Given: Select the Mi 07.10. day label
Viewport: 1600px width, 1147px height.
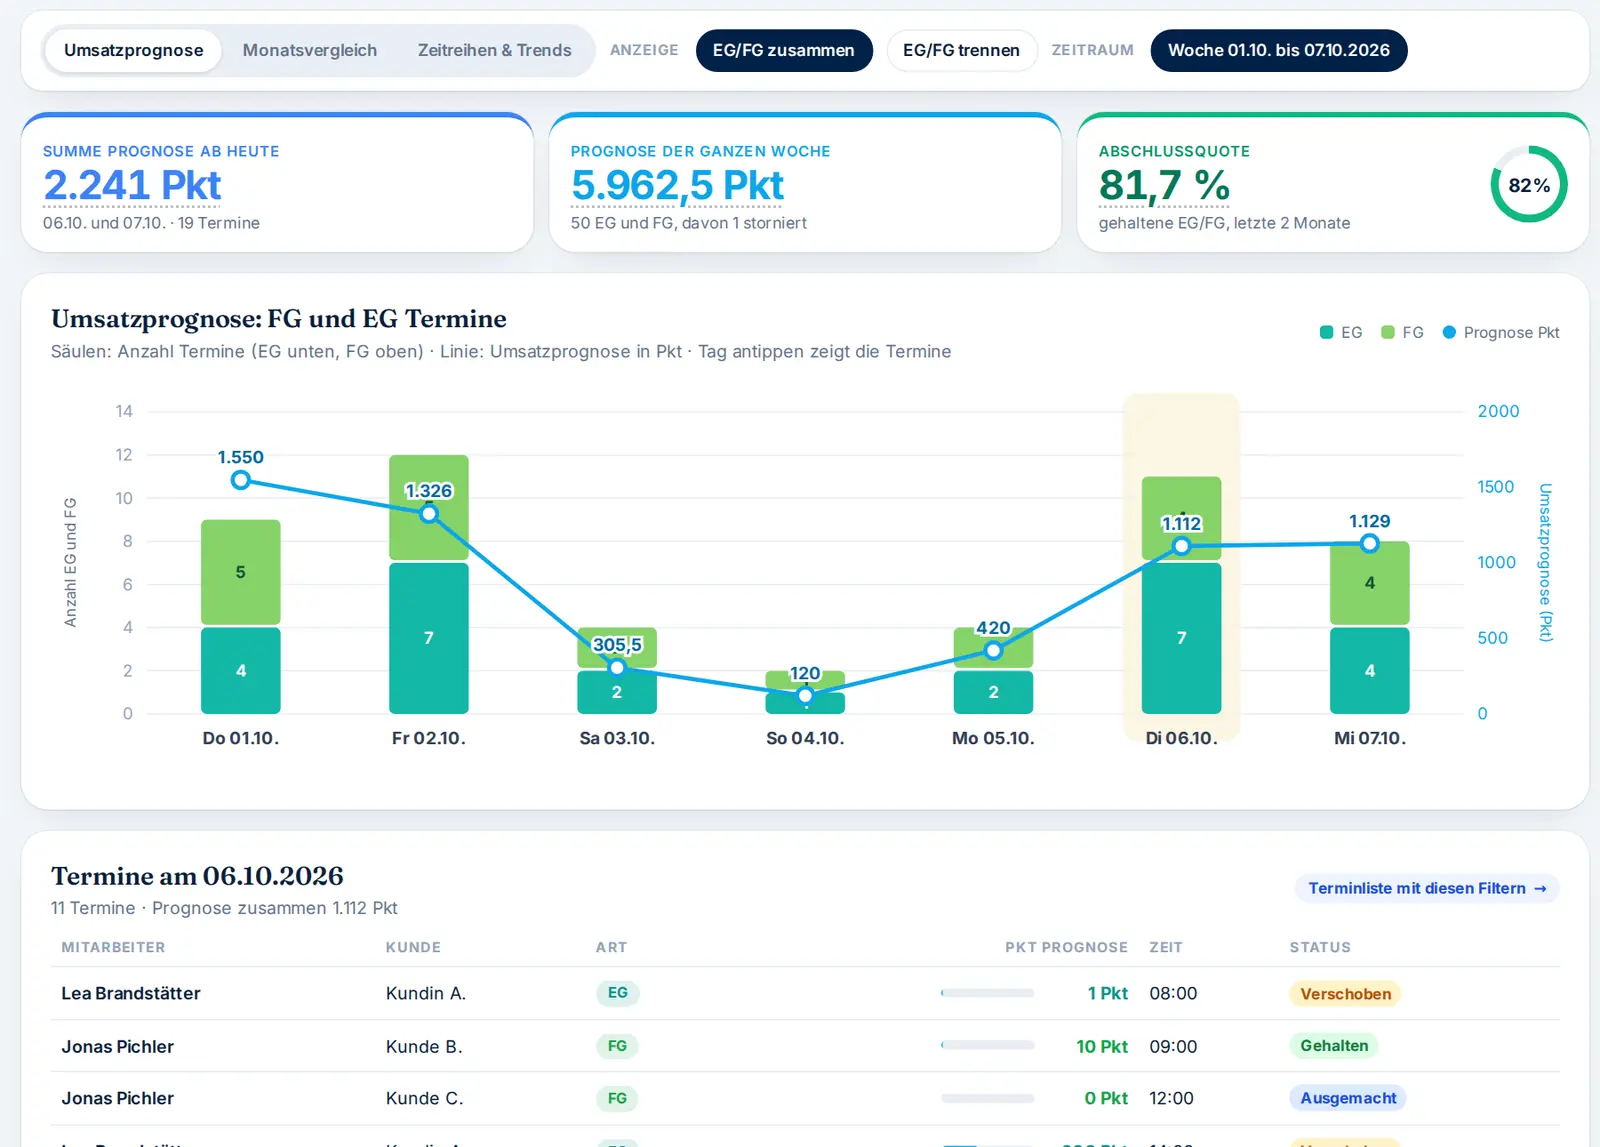Looking at the screenshot, I should (x=1370, y=738).
